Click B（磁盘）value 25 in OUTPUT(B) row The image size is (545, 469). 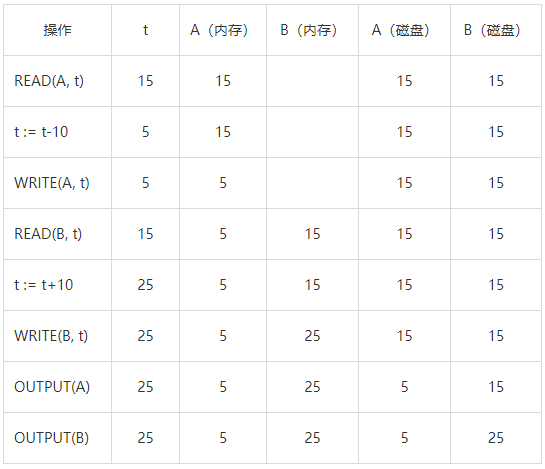pos(496,438)
